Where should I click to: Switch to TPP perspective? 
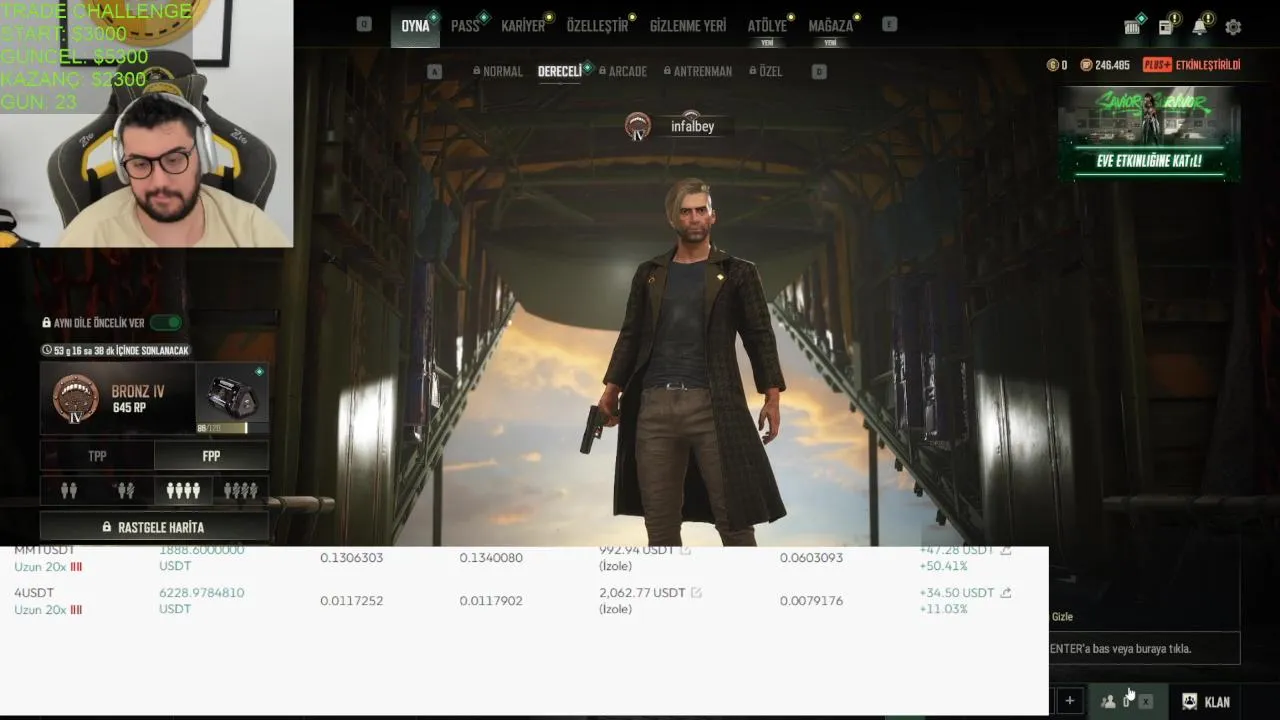97,456
